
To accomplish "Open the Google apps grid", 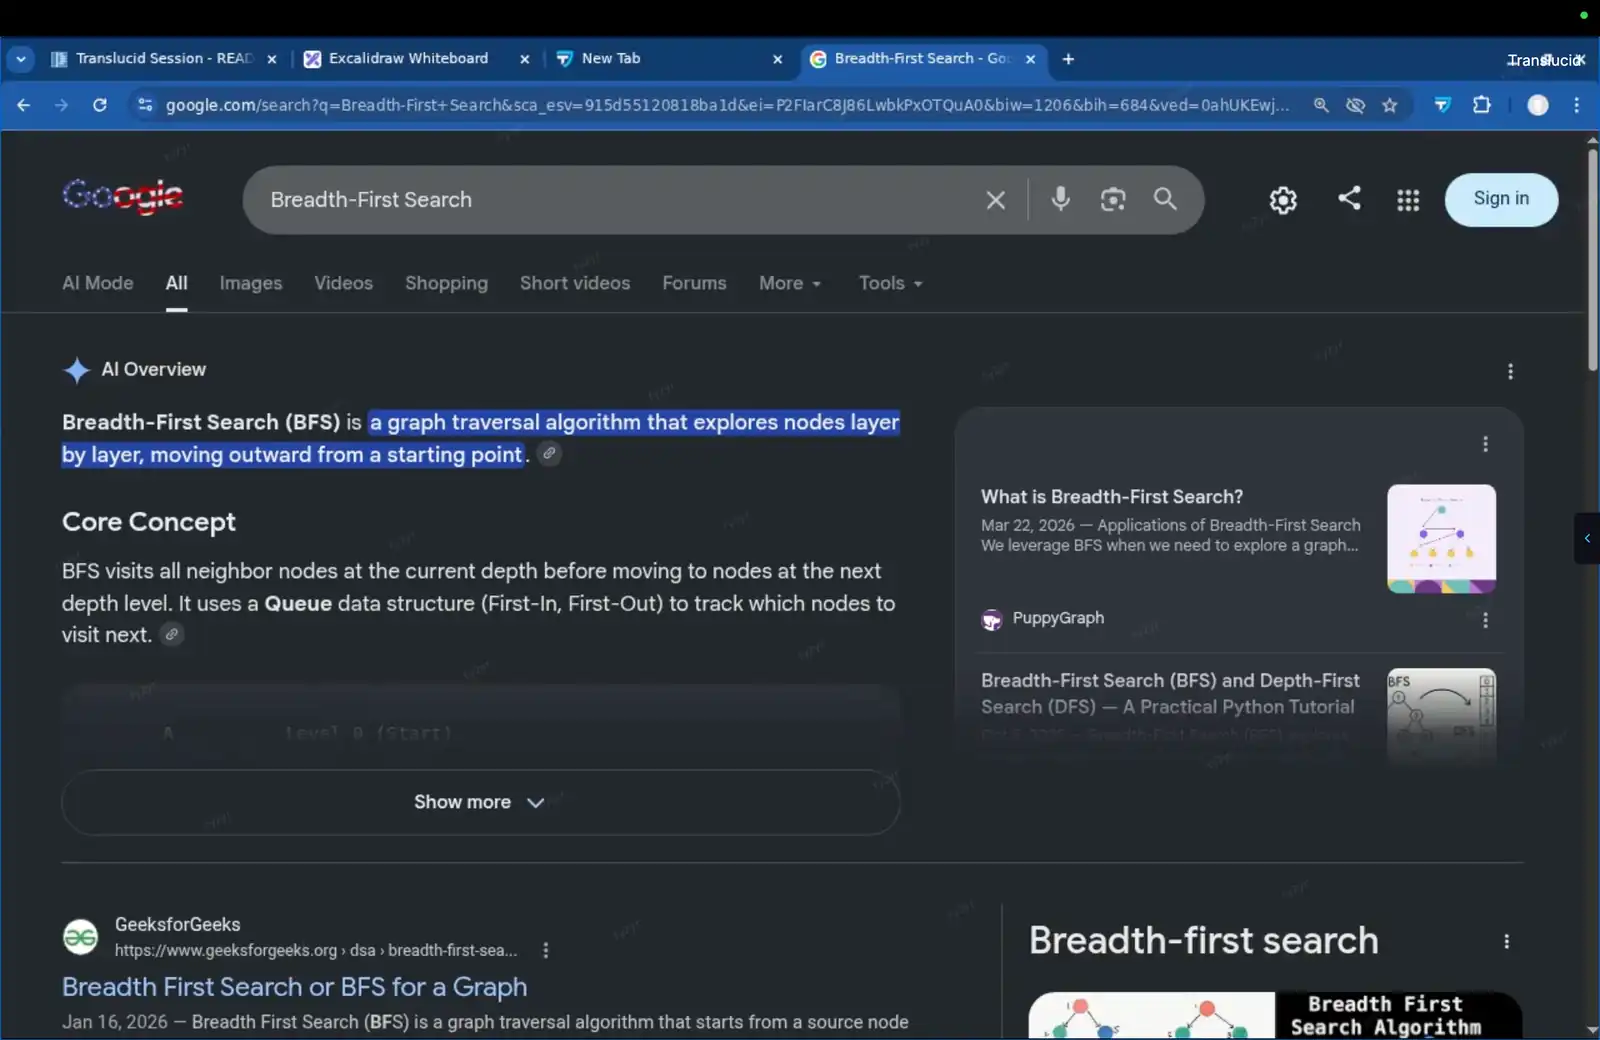I will point(1408,201).
